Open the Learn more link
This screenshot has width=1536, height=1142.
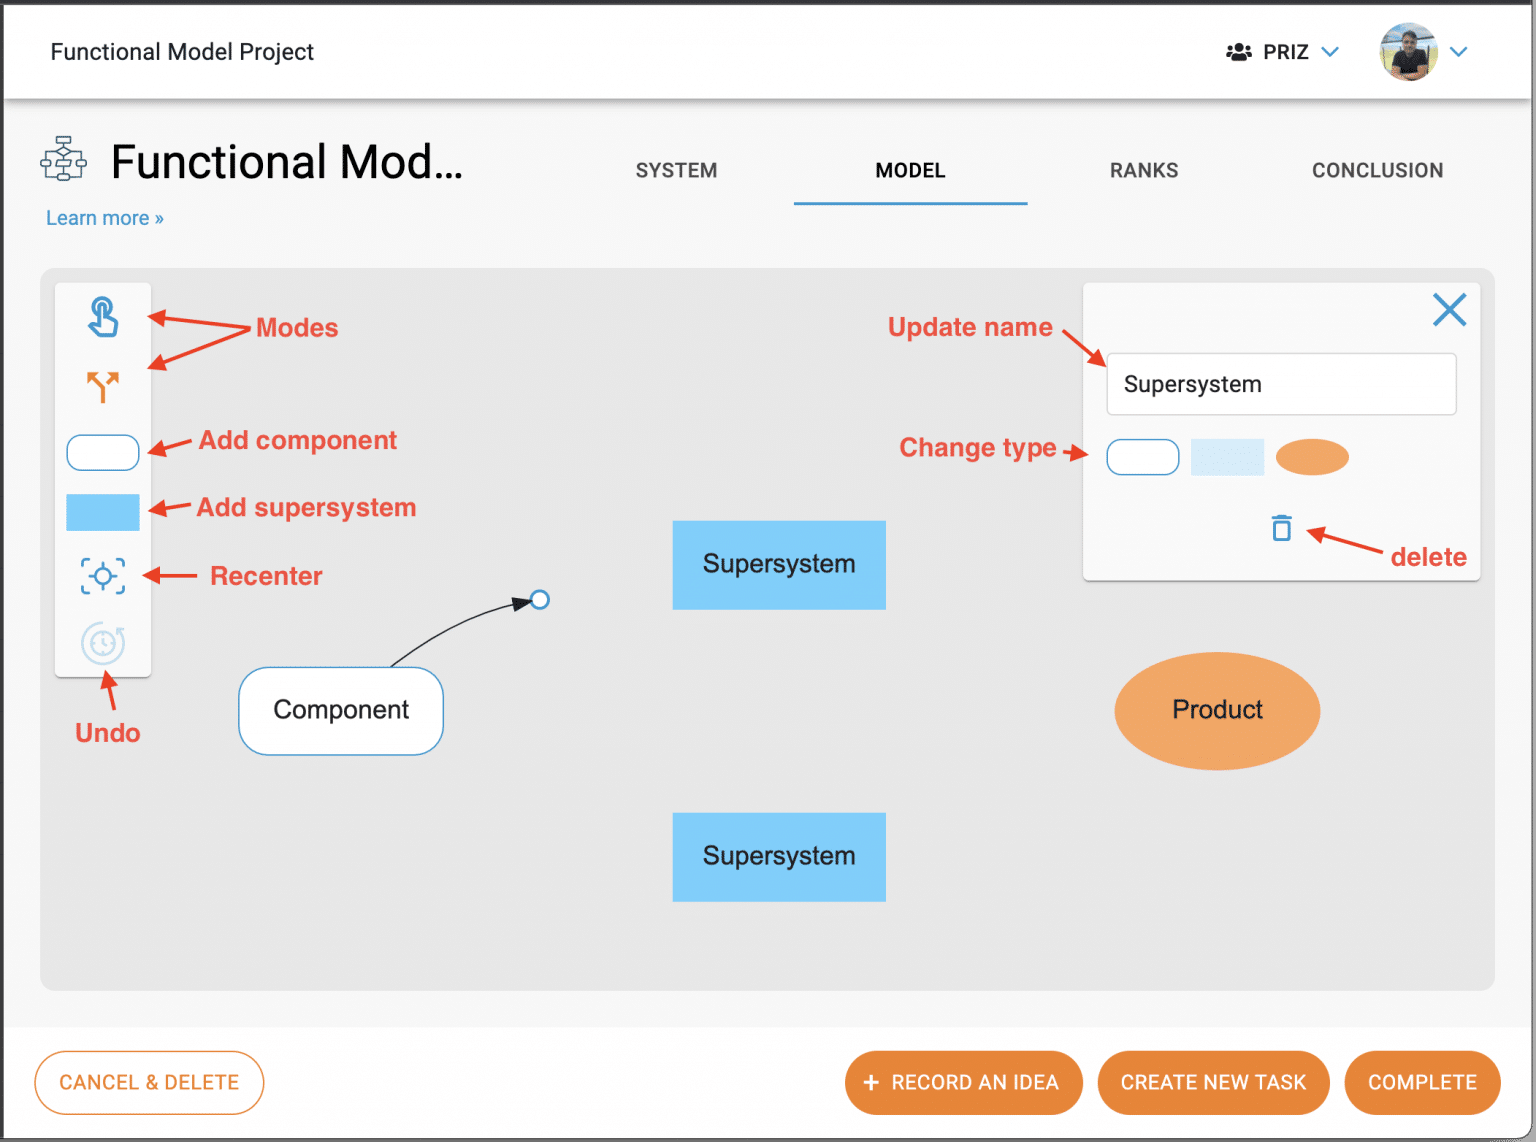tap(103, 217)
